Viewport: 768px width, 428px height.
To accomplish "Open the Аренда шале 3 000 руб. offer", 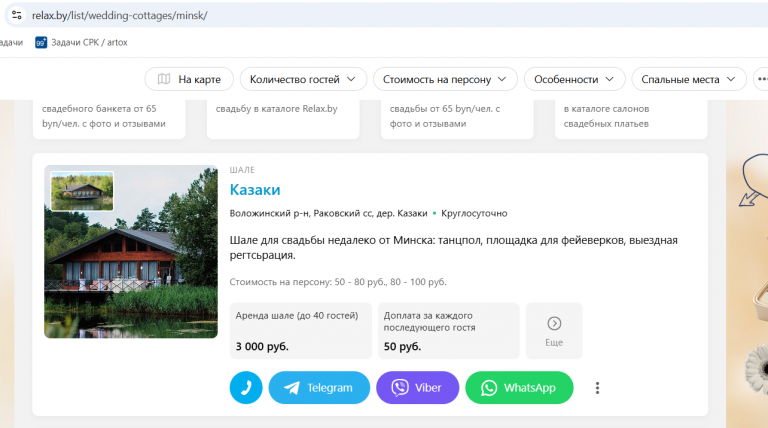I will pos(301,331).
